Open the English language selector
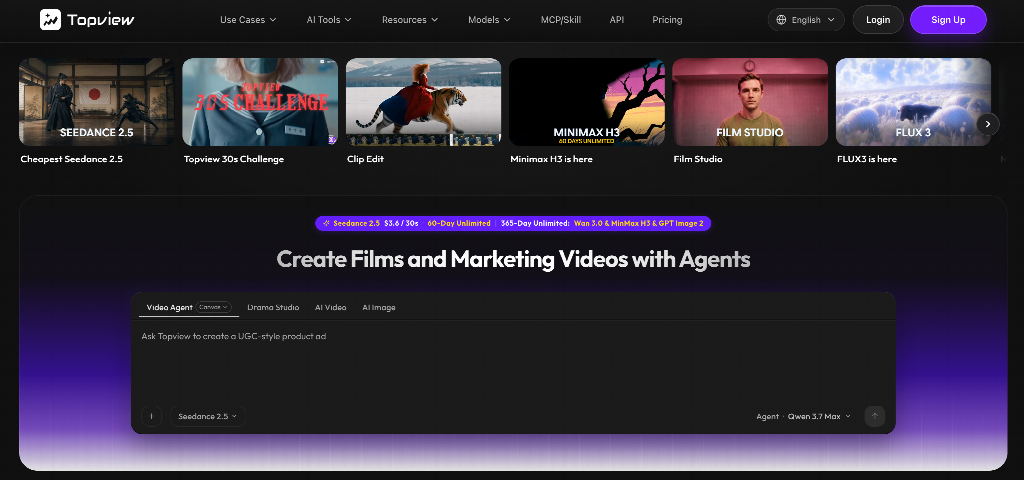The image size is (1024, 480). click(806, 20)
